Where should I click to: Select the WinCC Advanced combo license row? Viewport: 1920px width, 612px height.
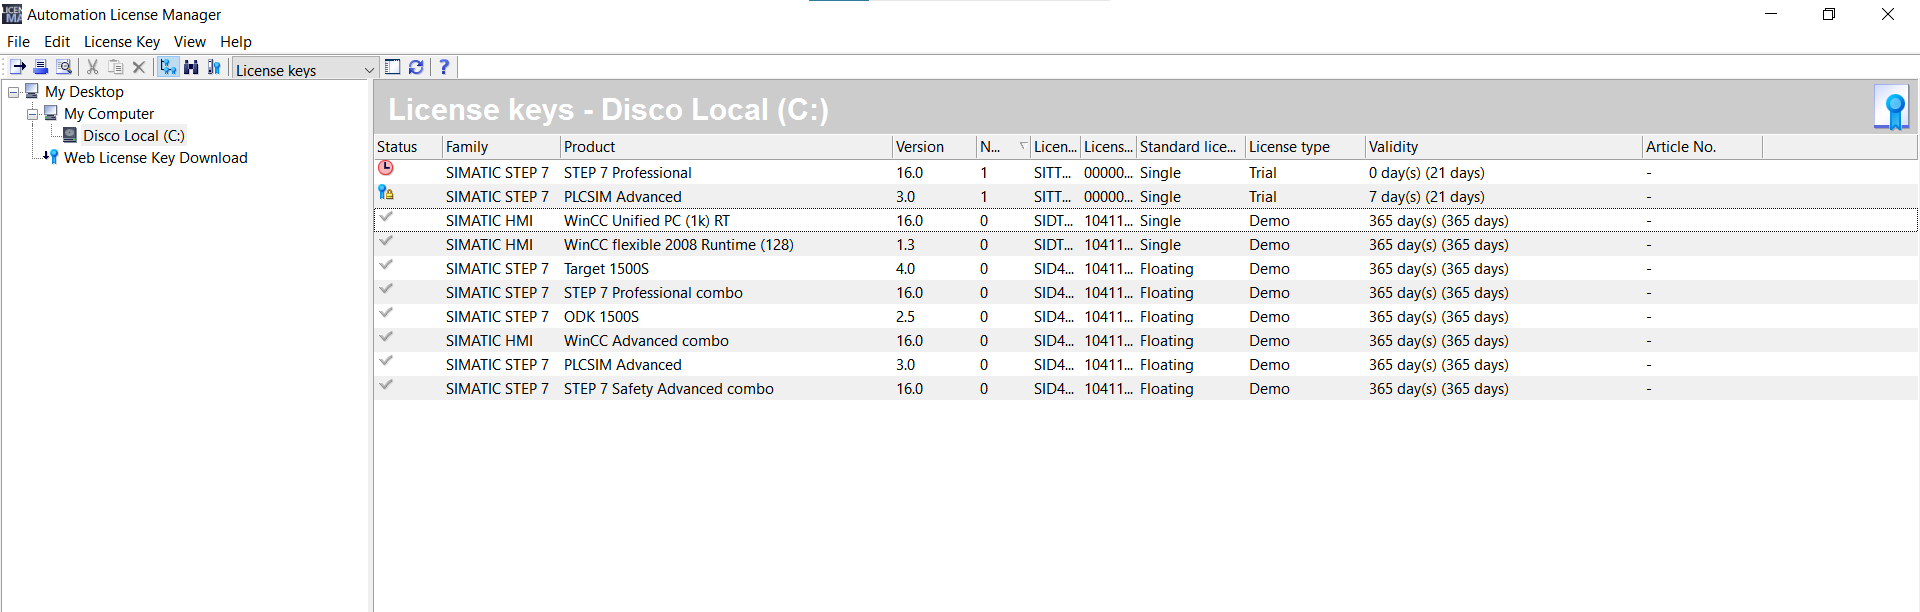click(x=646, y=341)
